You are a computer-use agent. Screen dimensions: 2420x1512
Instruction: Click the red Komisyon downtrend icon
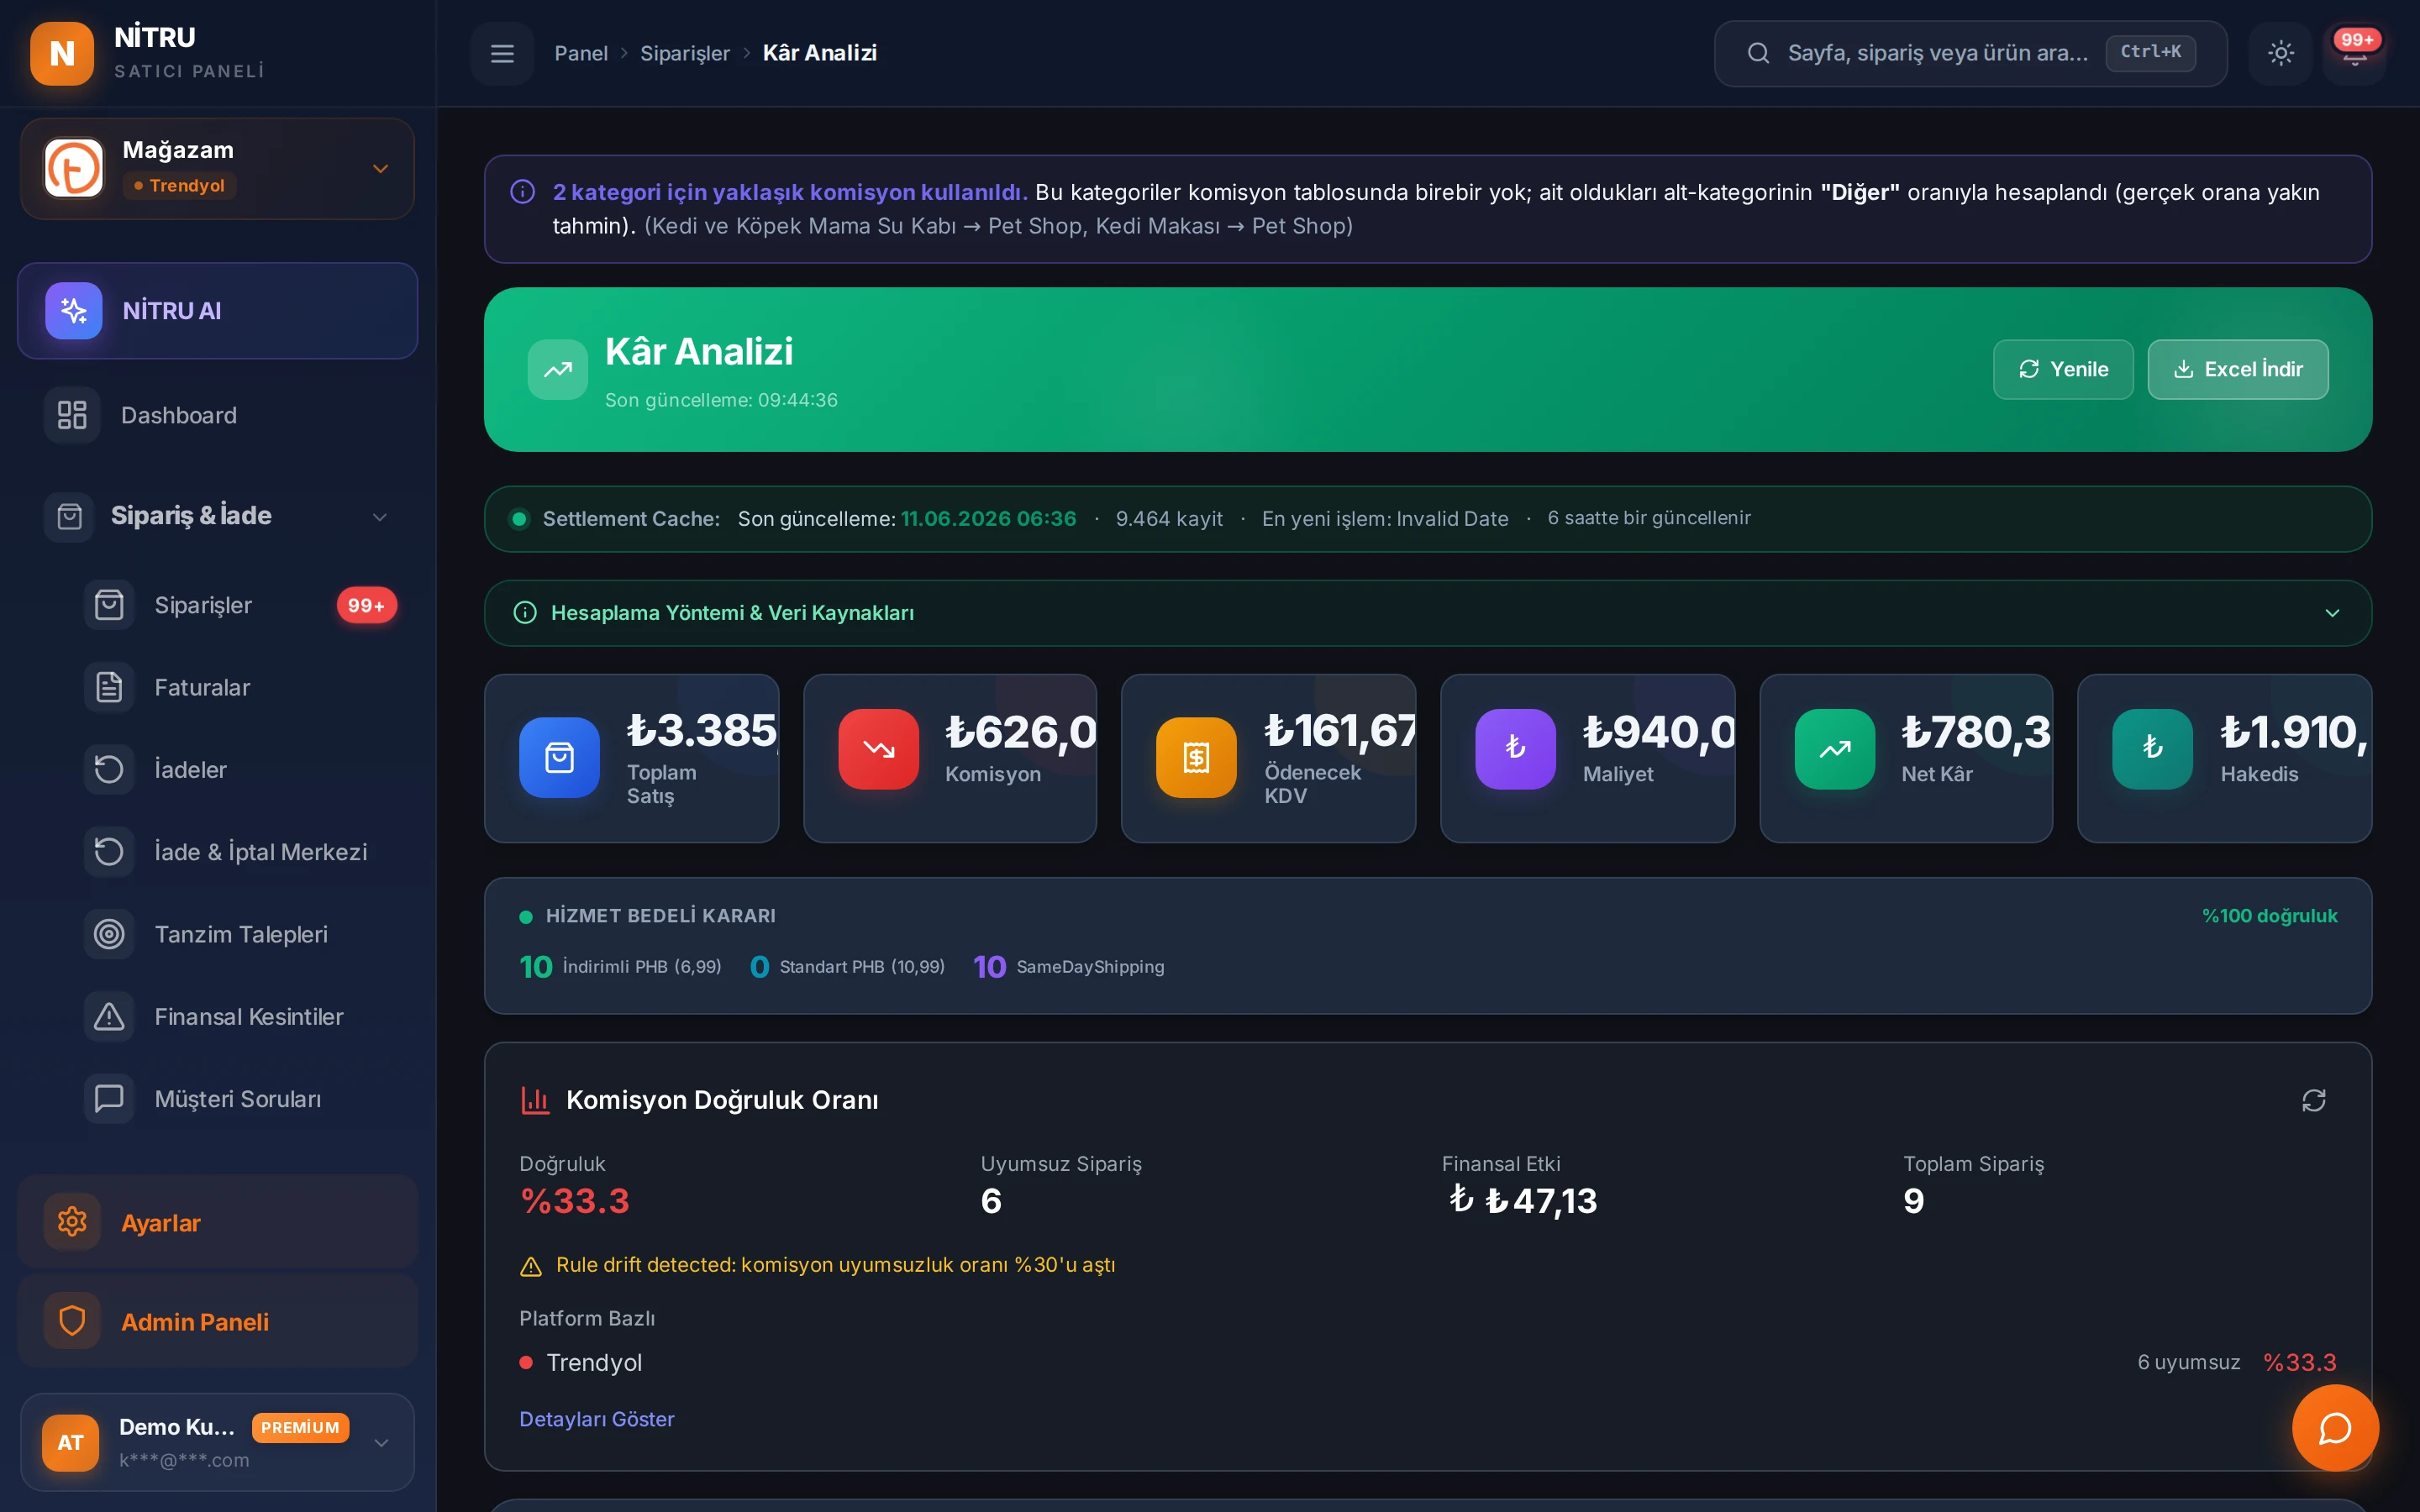tap(878, 749)
